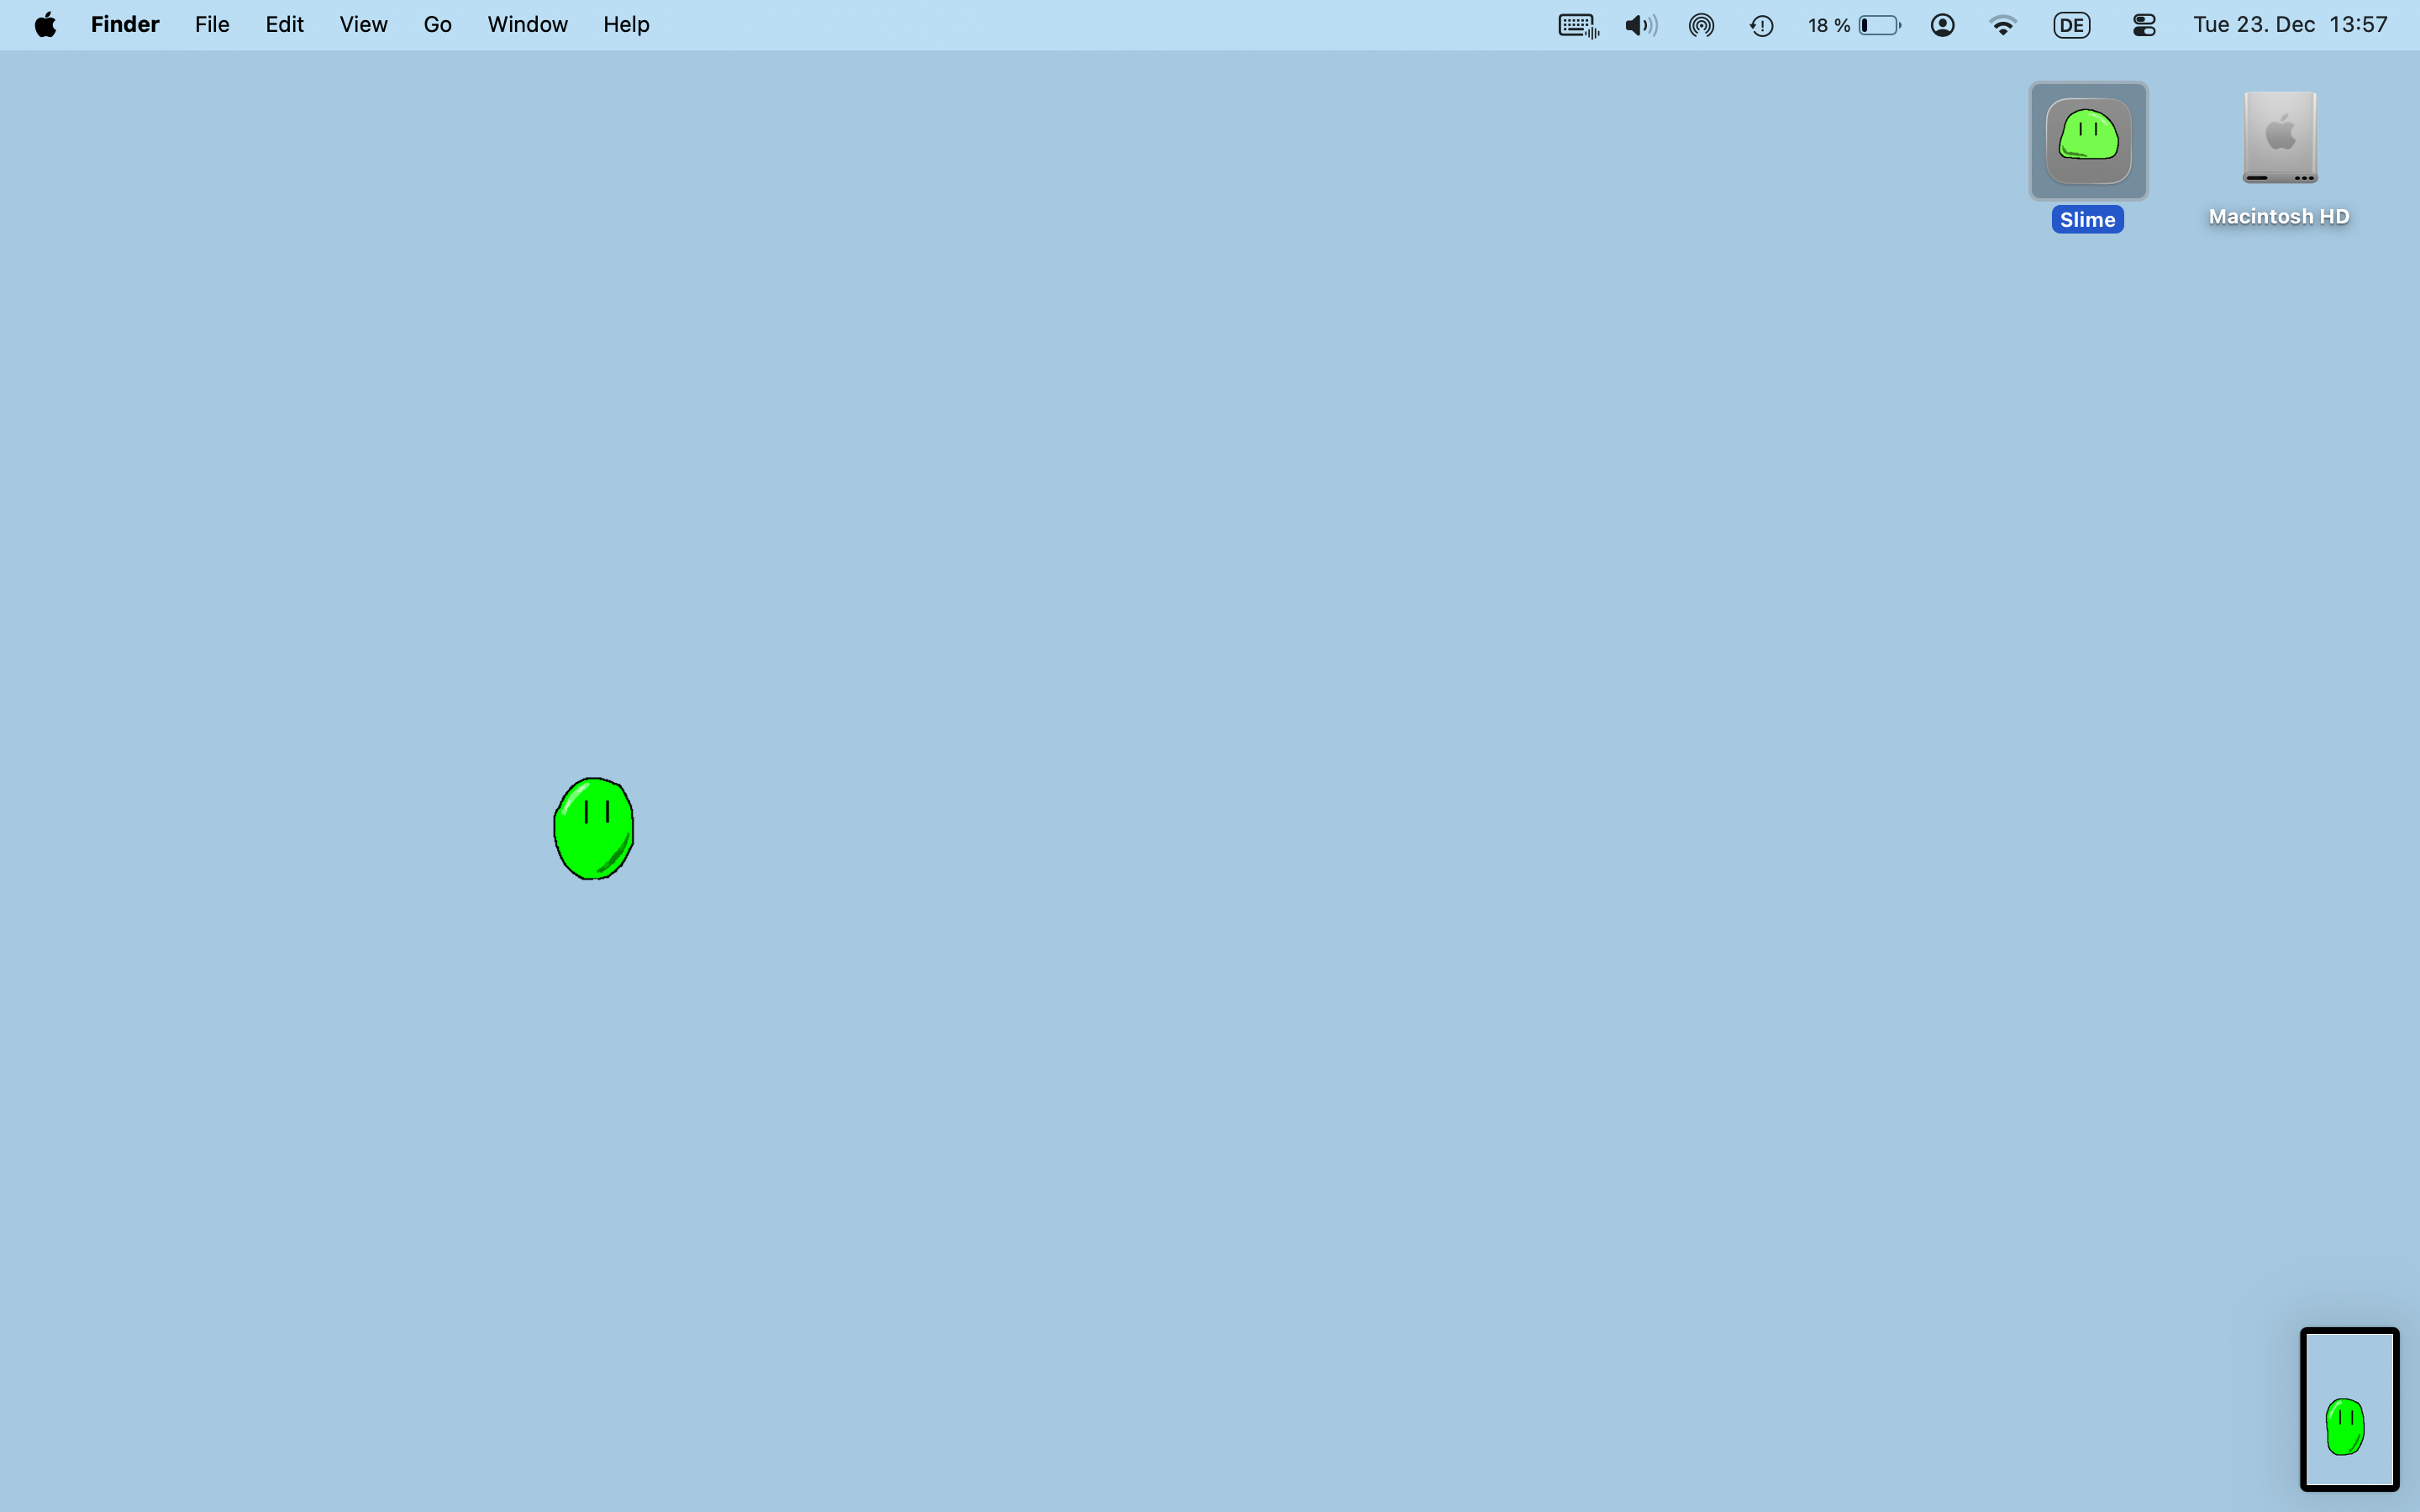Open the volume control in menu bar
2420x1512 pixels.
[x=1640, y=25]
